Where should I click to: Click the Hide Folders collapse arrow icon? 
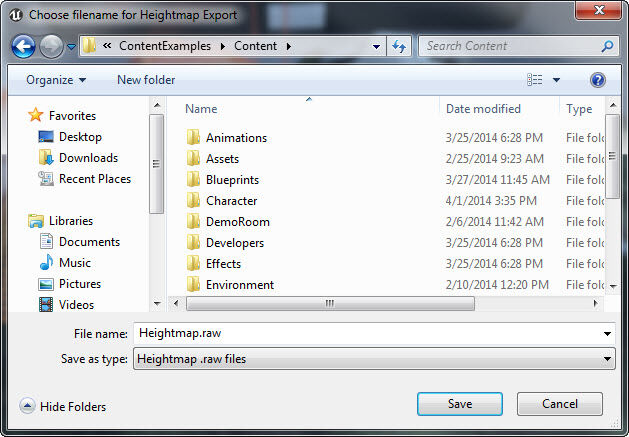click(27, 406)
